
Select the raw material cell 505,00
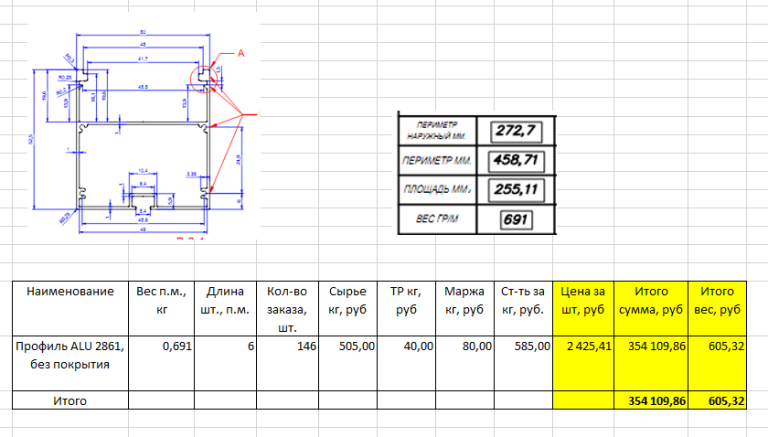coord(348,364)
